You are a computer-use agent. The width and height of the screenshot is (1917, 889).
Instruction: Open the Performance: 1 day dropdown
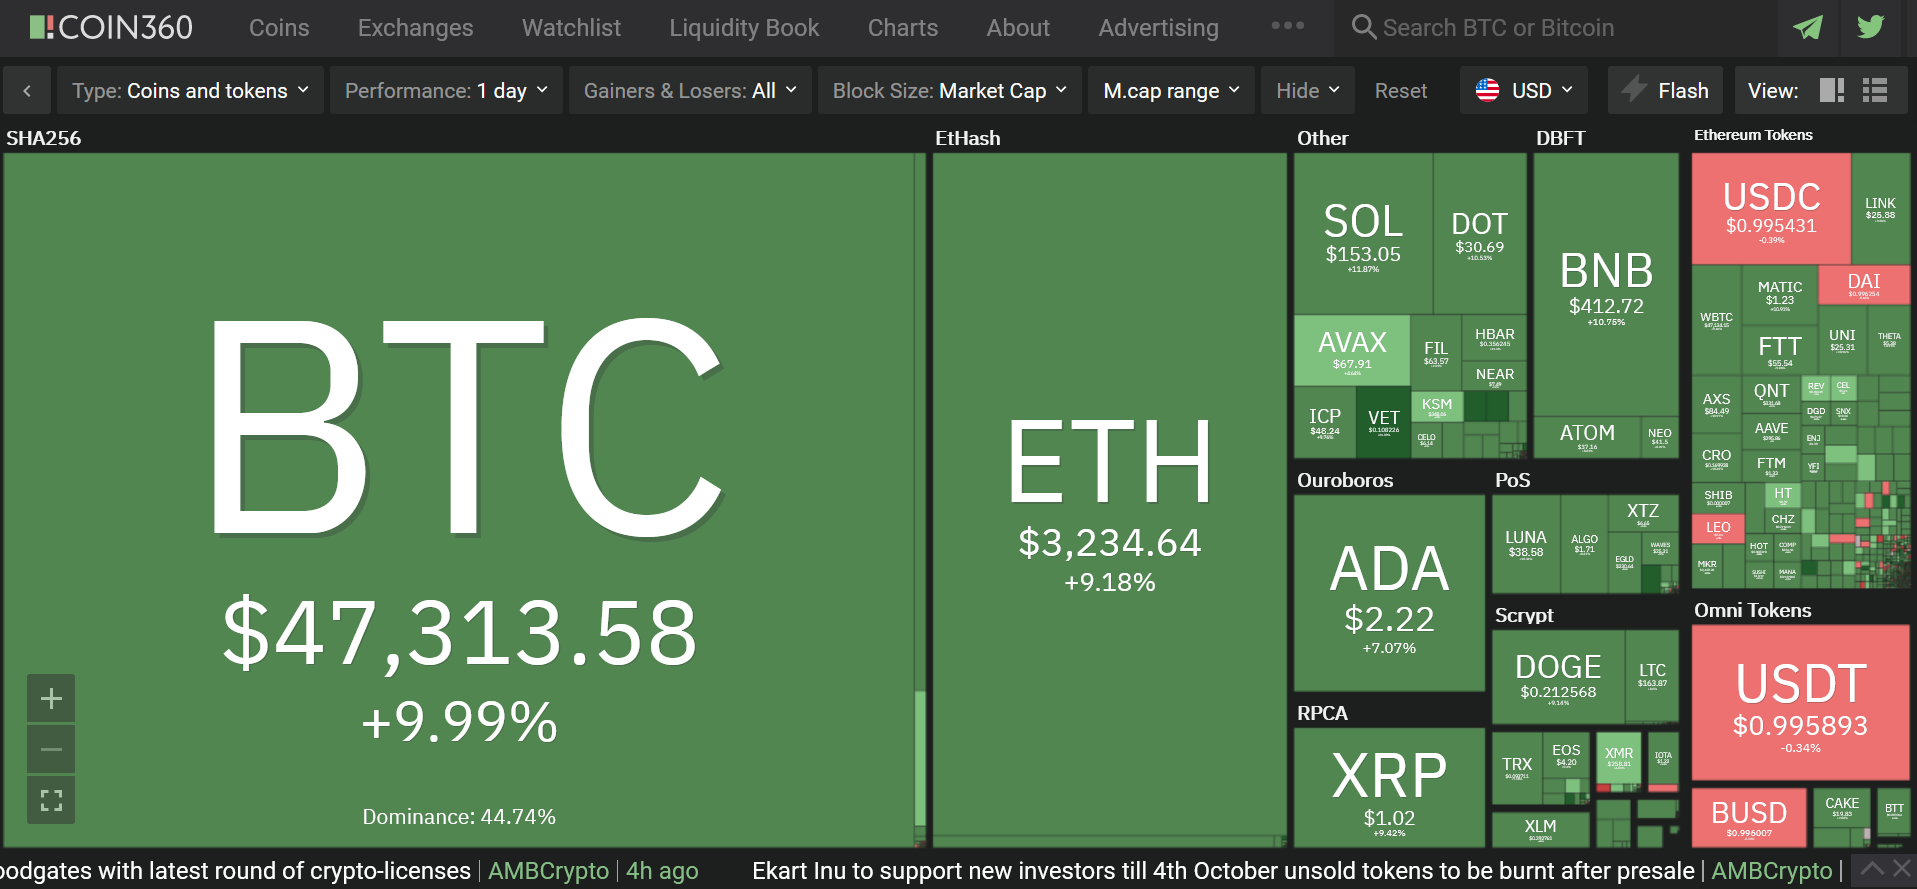click(x=446, y=91)
